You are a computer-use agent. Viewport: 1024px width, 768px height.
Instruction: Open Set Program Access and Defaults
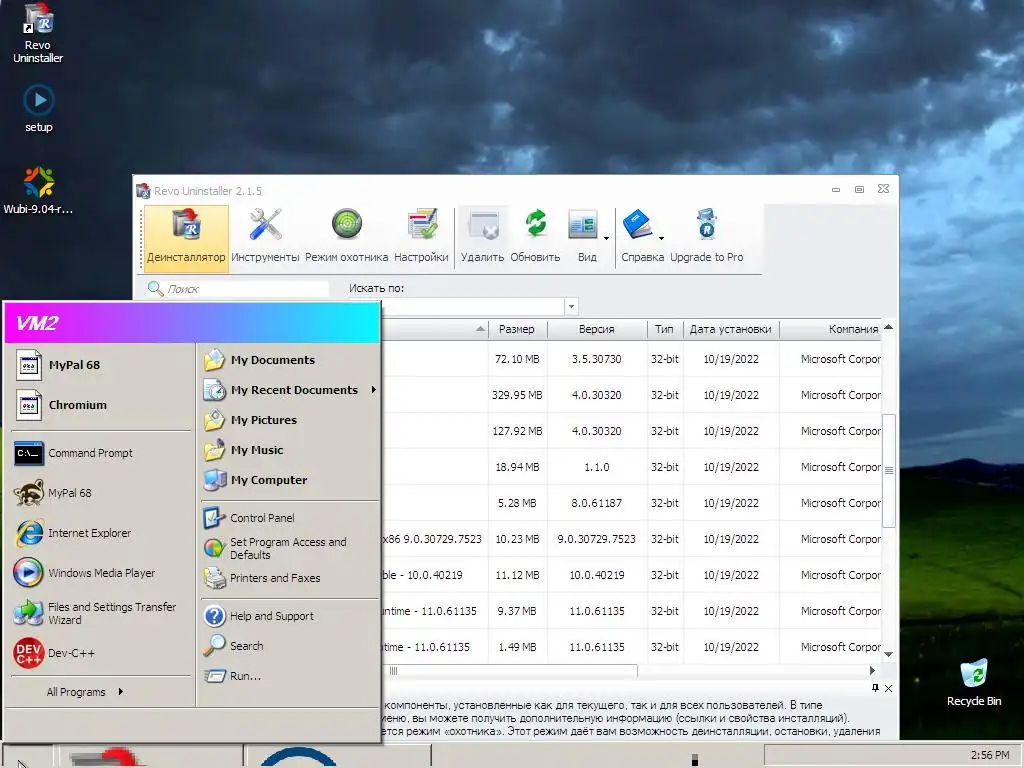click(x=289, y=548)
